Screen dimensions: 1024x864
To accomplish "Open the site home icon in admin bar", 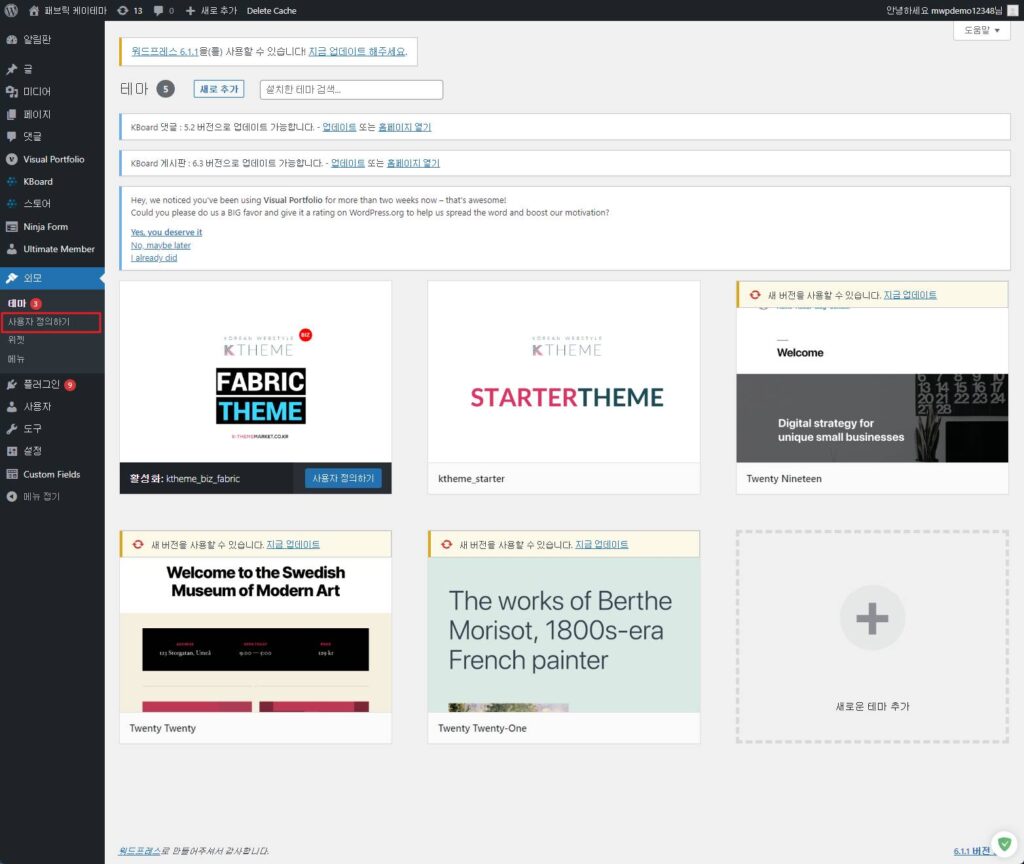I will 34,10.
